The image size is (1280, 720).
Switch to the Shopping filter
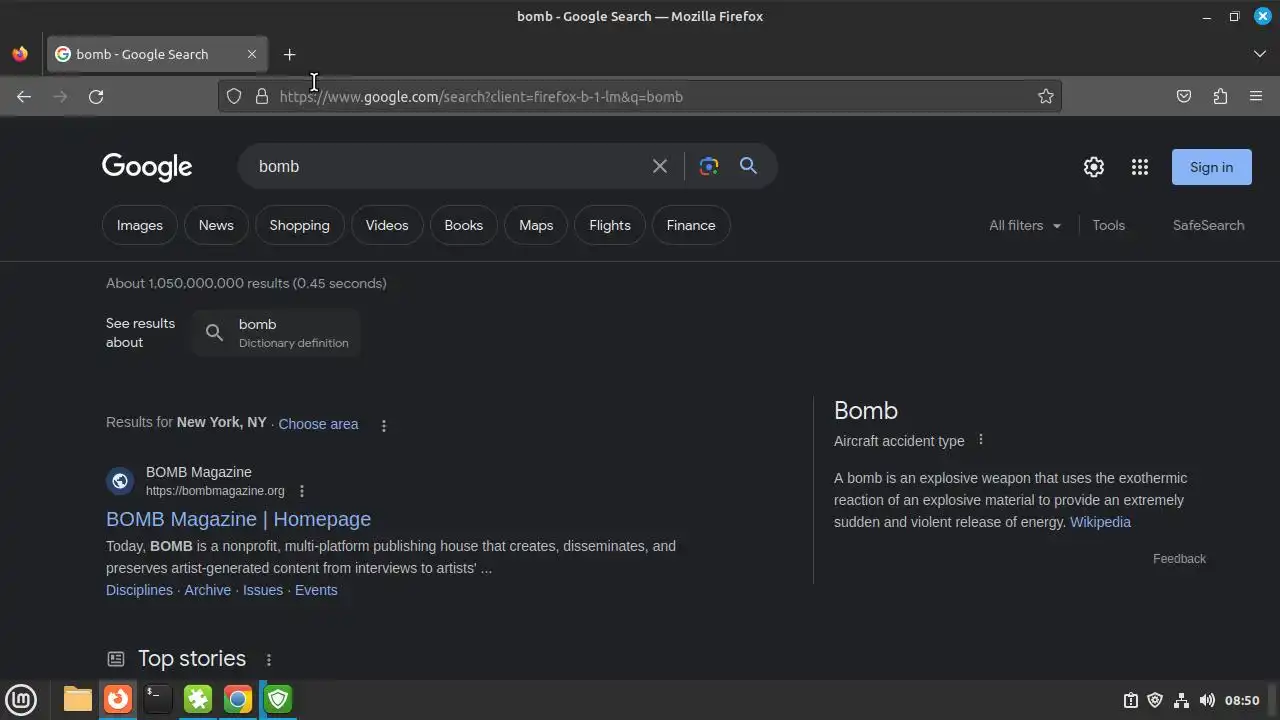coord(299,225)
